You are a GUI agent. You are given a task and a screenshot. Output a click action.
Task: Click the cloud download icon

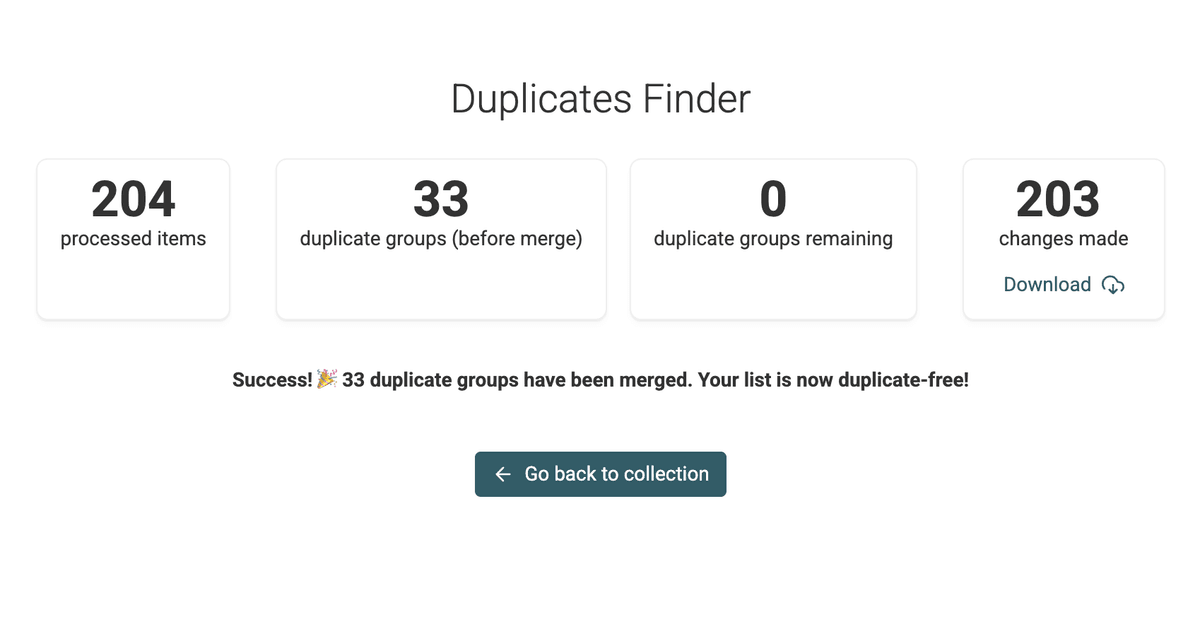coord(1113,285)
